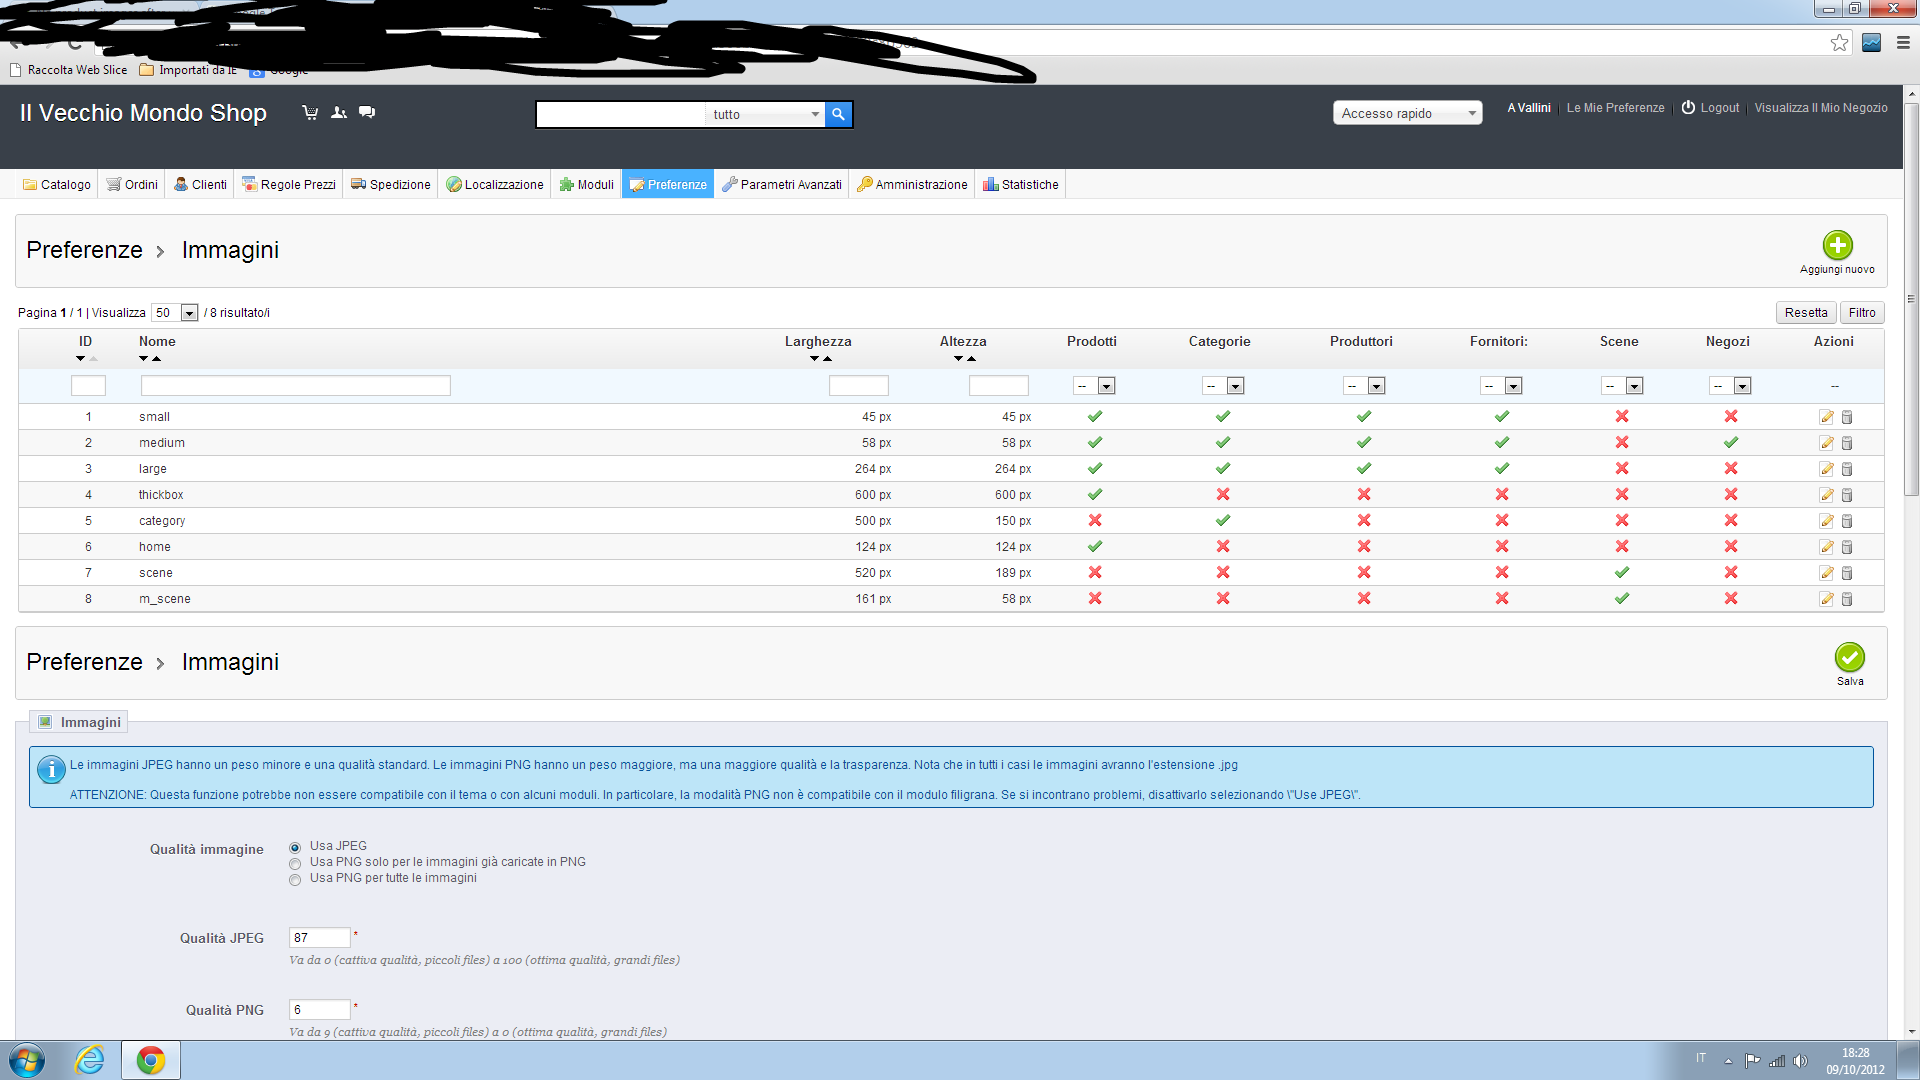Click edit pencil icon for small row
This screenshot has width=1920, height=1080.
(x=1826, y=417)
